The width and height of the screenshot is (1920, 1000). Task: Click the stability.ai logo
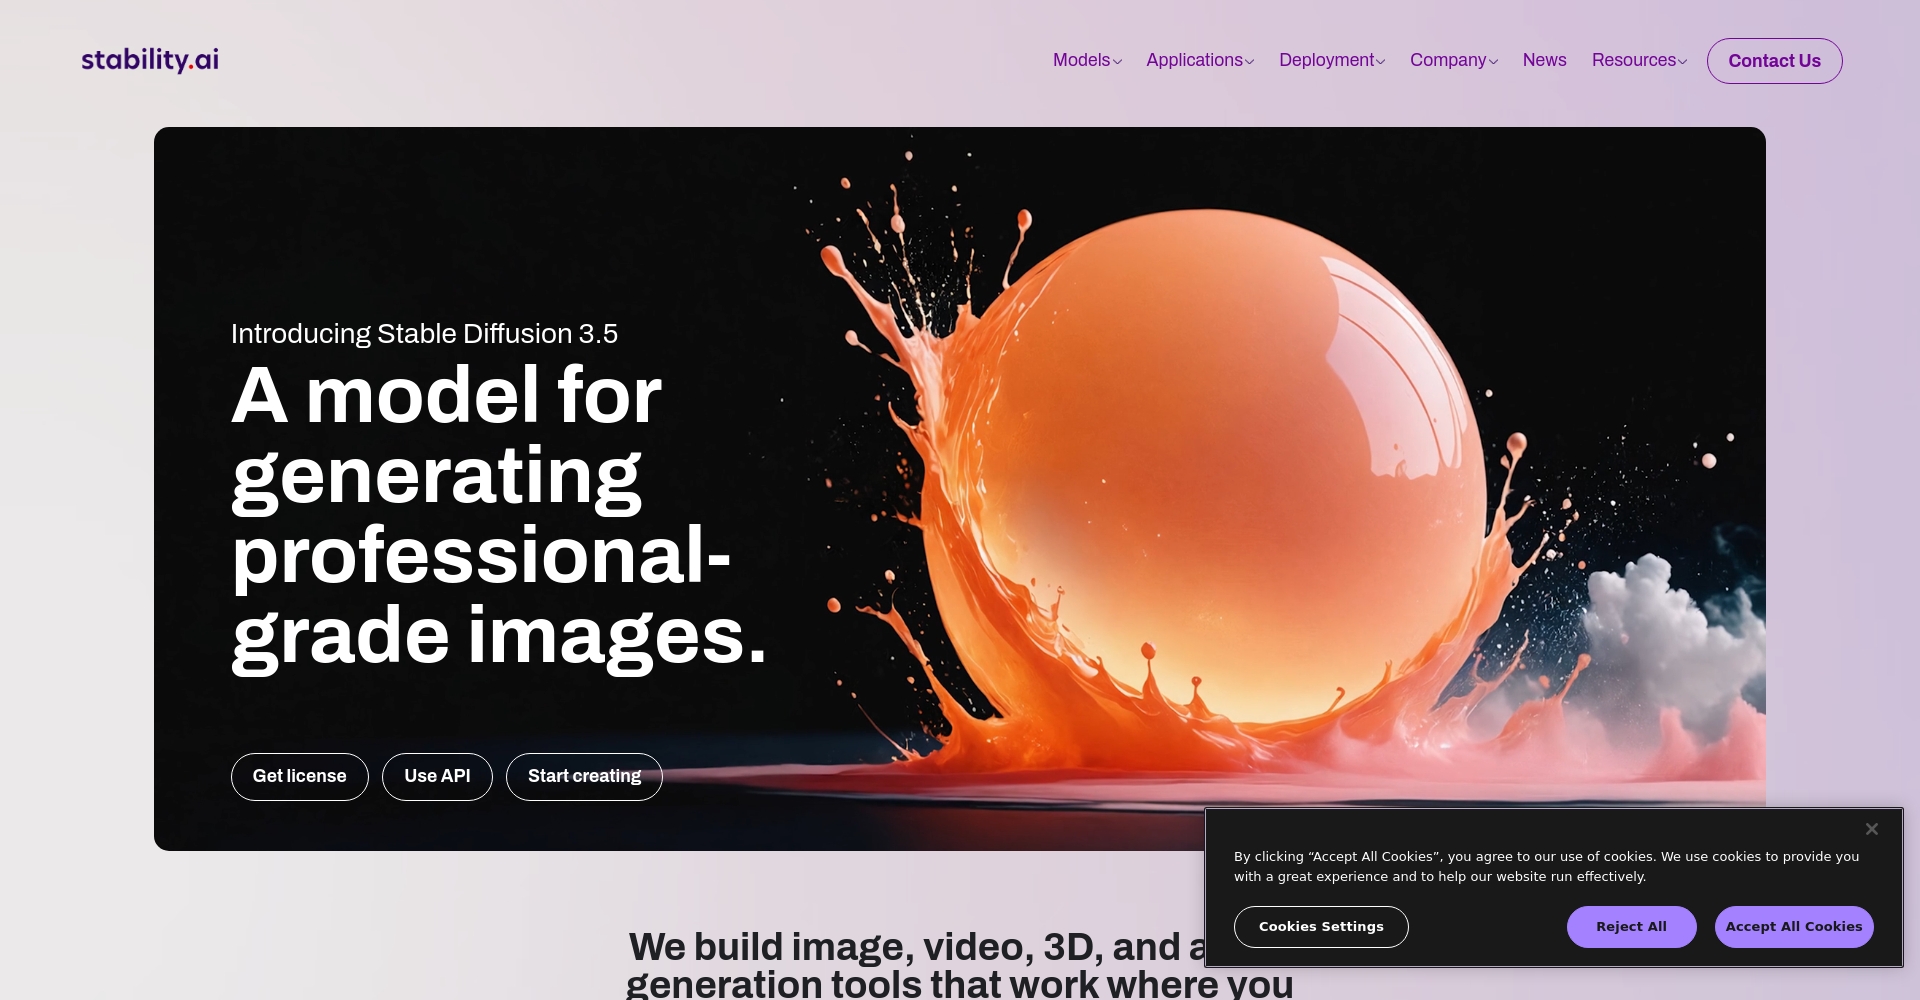[x=150, y=60]
